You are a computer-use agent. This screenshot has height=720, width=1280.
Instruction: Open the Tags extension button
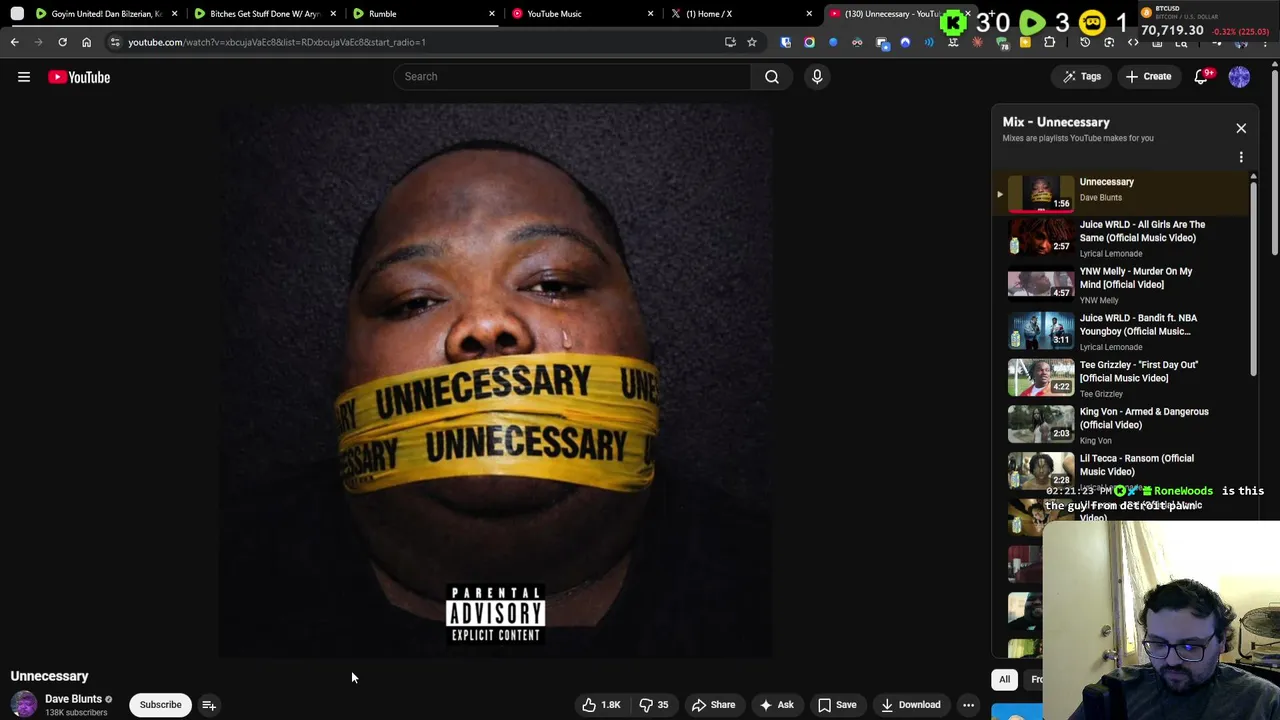coord(1081,76)
